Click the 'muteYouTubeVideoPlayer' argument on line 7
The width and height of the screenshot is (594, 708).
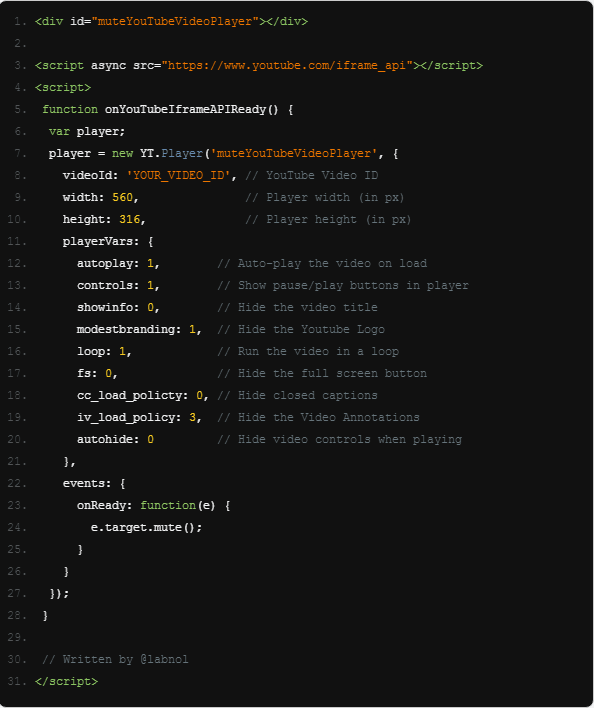click(294, 154)
